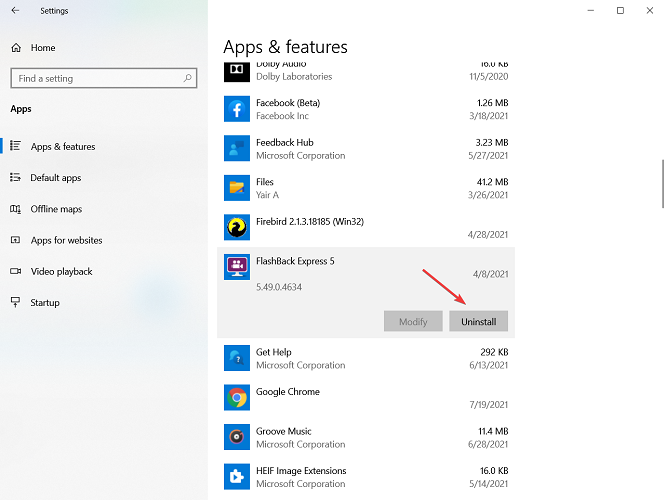Click the Apps & features page heading
Image resolution: width=665 pixels, height=500 pixels.
[x=285, y=47]
